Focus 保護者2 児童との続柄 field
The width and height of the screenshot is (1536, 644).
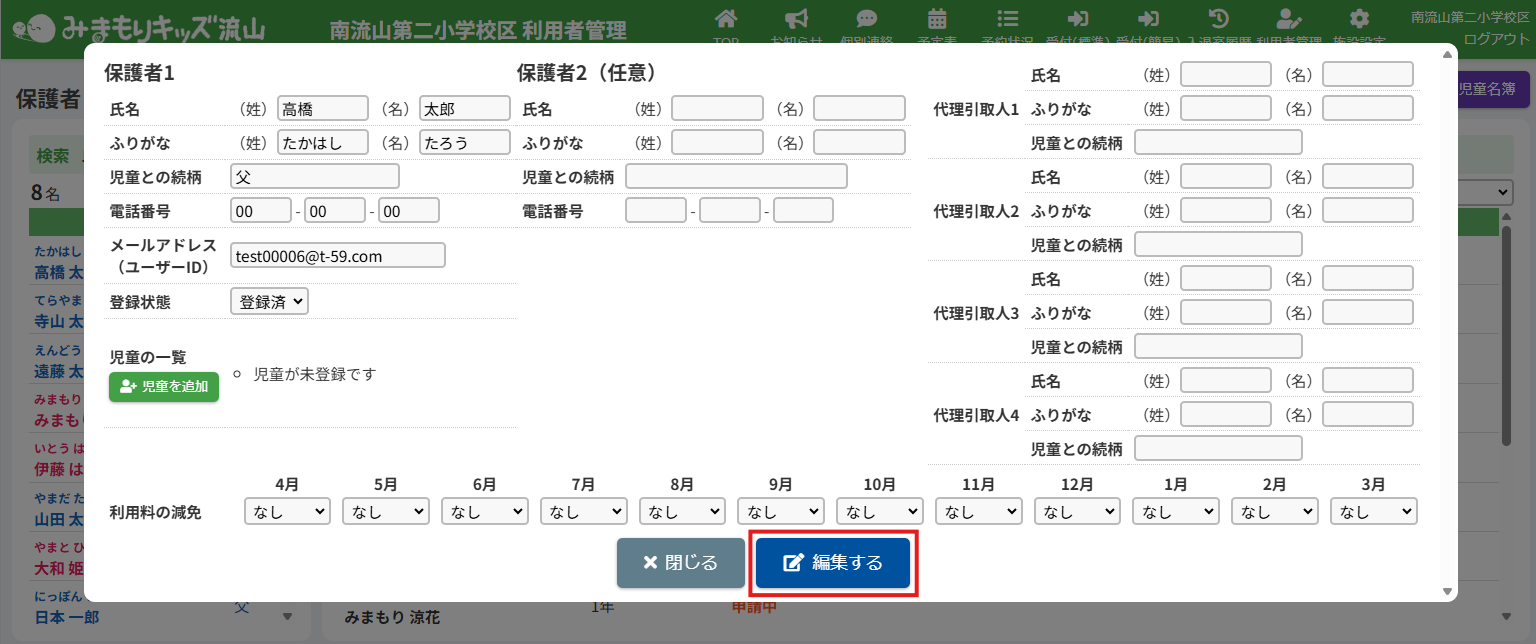(736, 177)
